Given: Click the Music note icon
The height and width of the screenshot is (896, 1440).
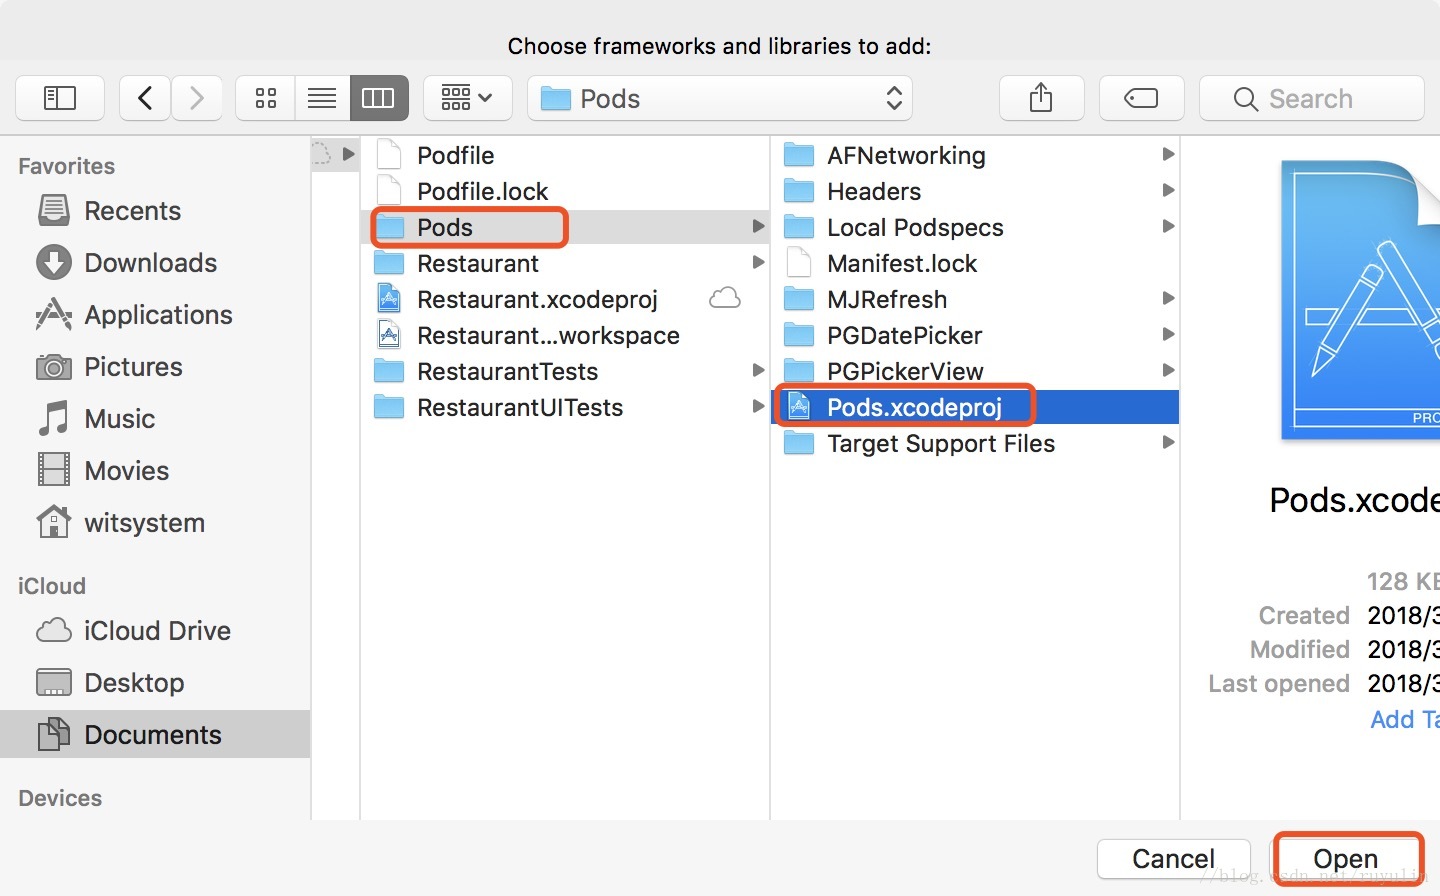Looking at the screenshot, I should coord(54,418).
